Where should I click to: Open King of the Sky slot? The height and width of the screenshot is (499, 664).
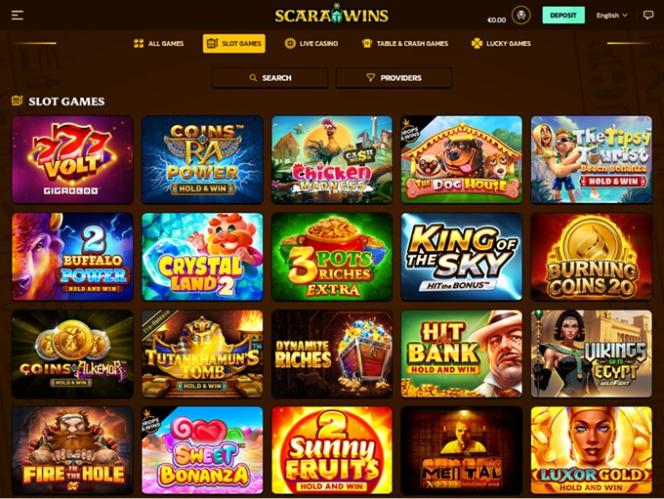[462, 257]
